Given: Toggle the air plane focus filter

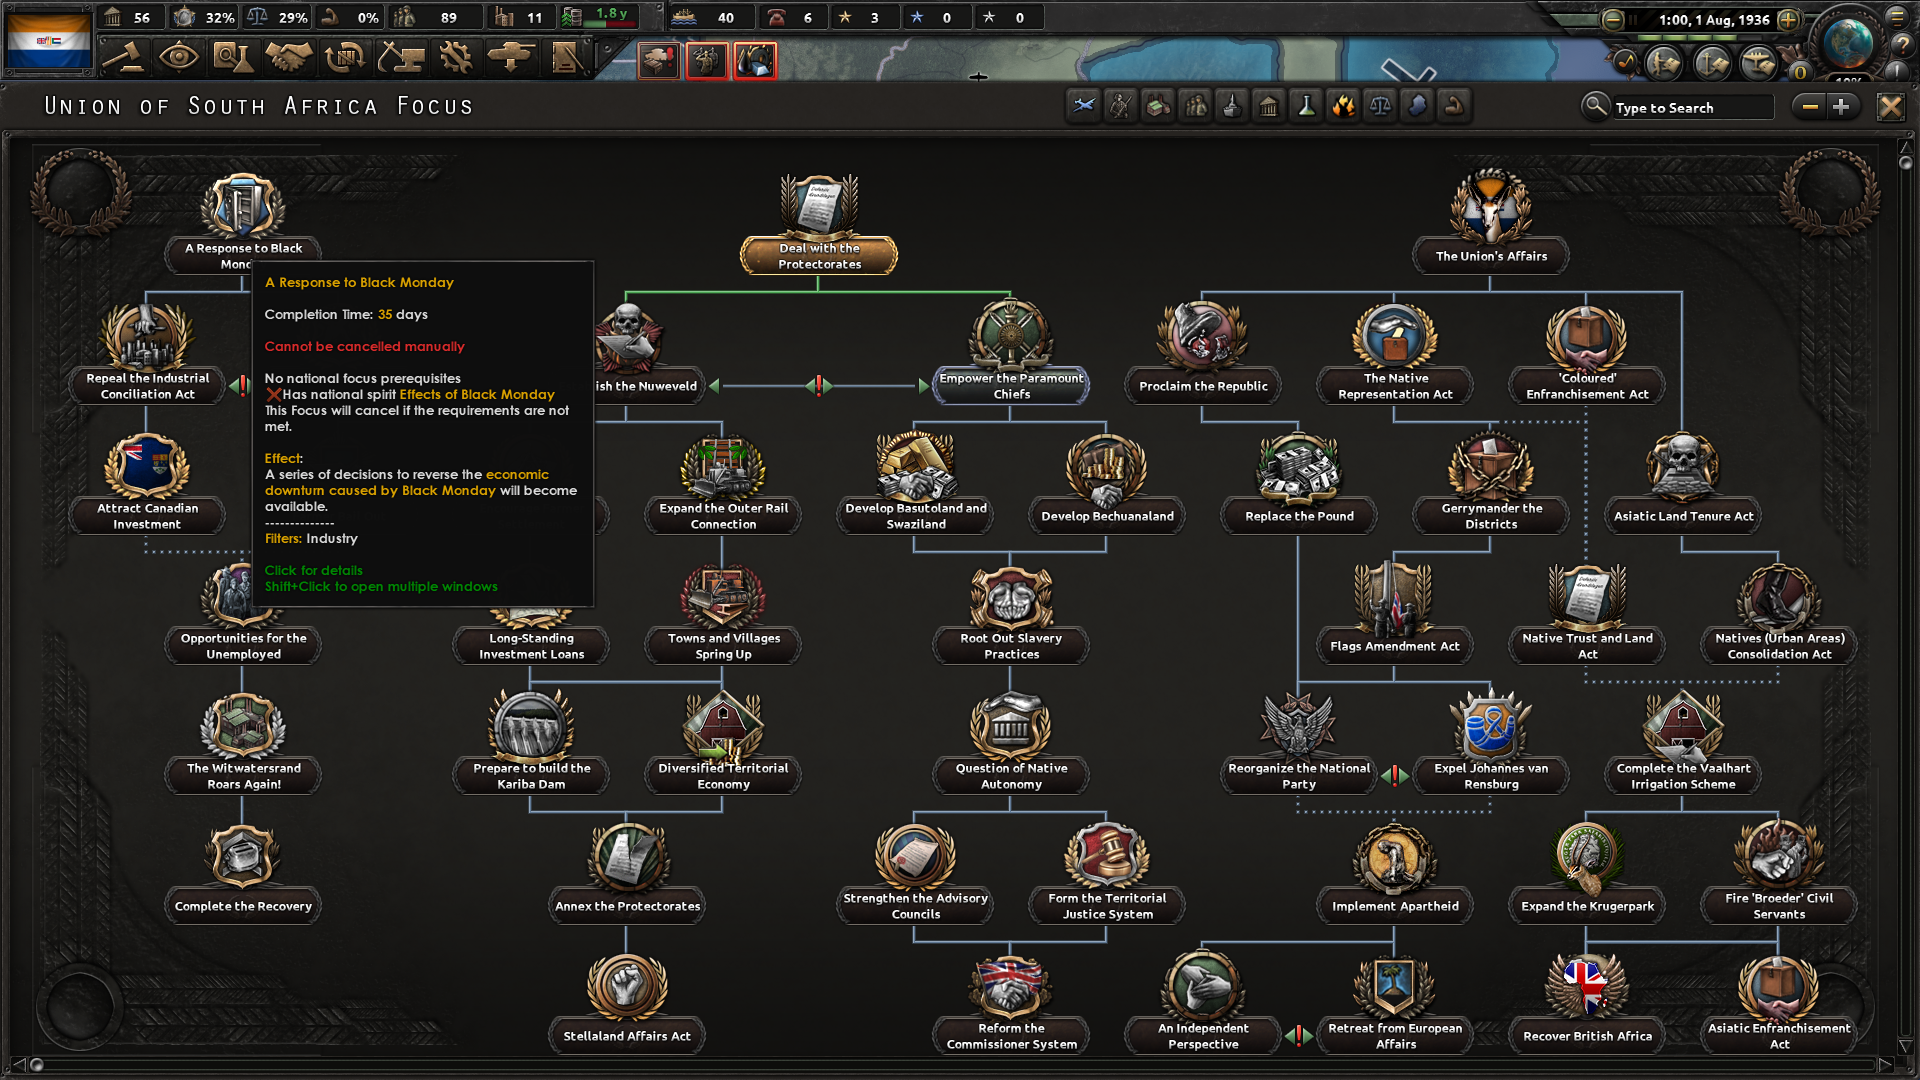Looking at the screenshot, I should [1084, 105].
